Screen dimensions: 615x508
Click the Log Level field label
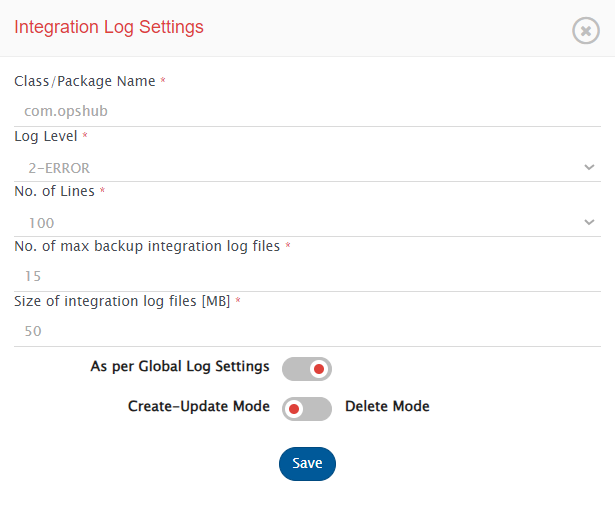coord(45,136)
